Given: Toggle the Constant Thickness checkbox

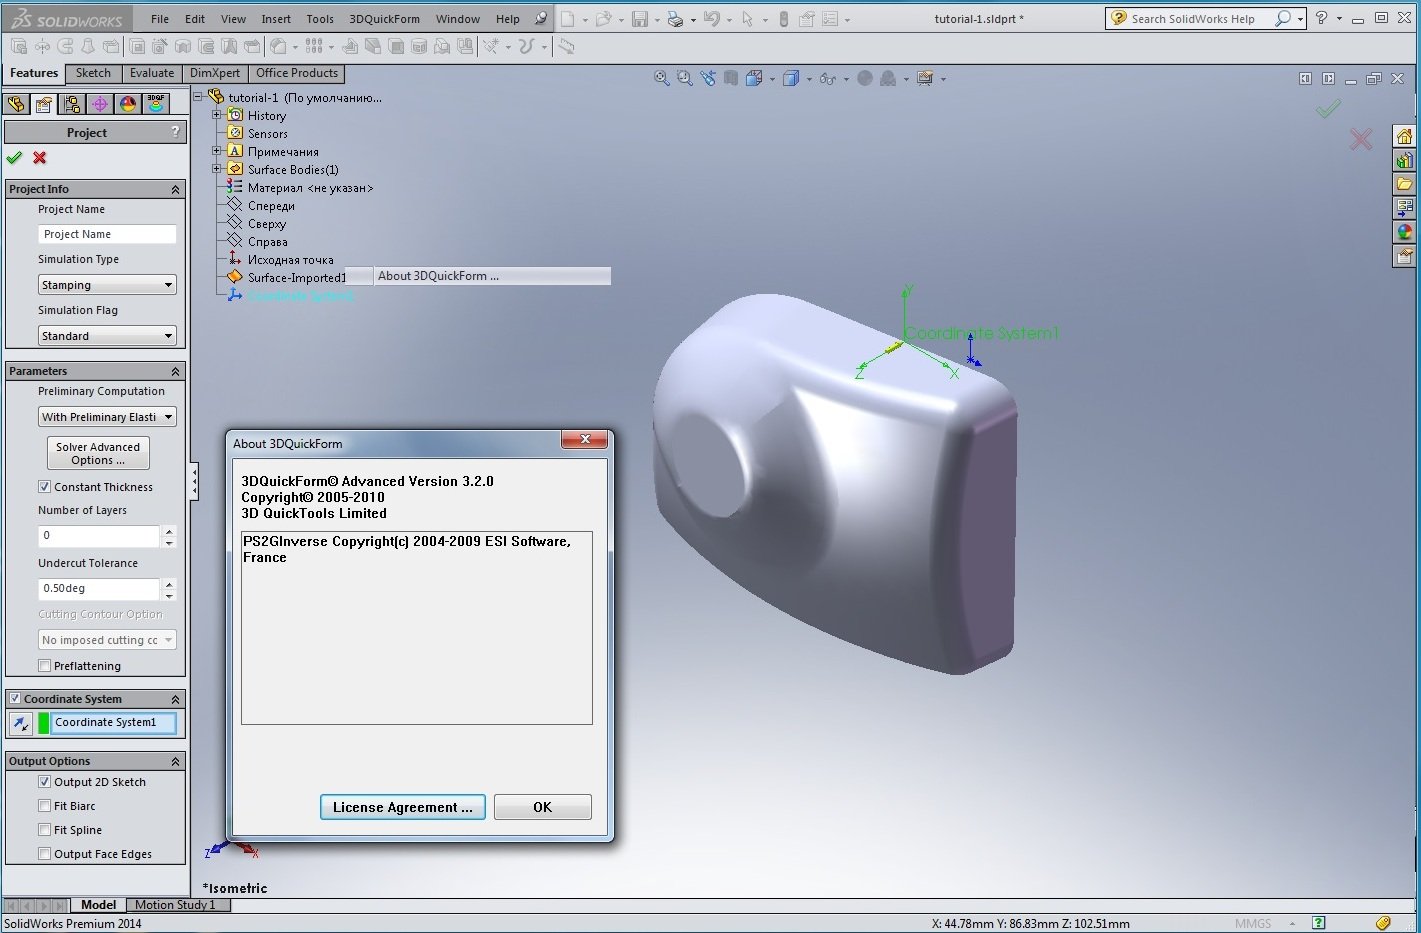Looking at the screenshot, I should point(44,487).
